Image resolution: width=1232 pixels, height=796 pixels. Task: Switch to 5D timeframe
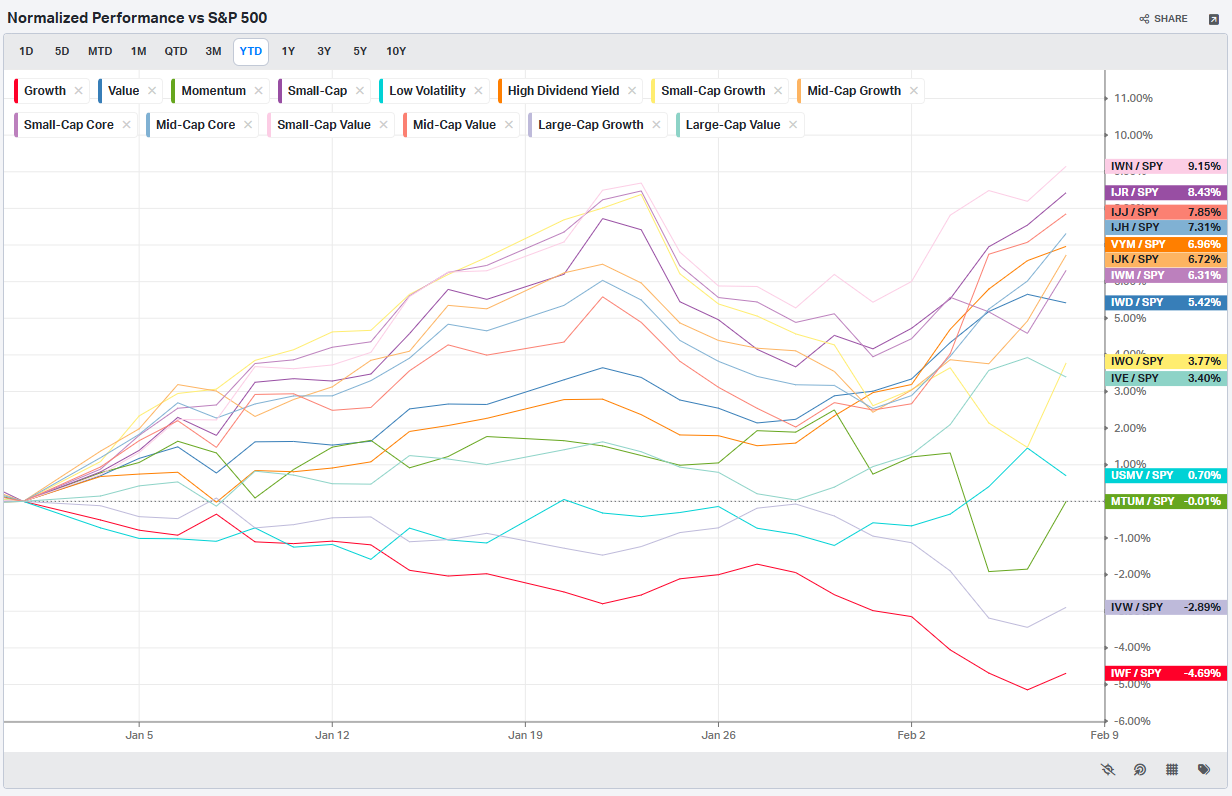point(62,52)
